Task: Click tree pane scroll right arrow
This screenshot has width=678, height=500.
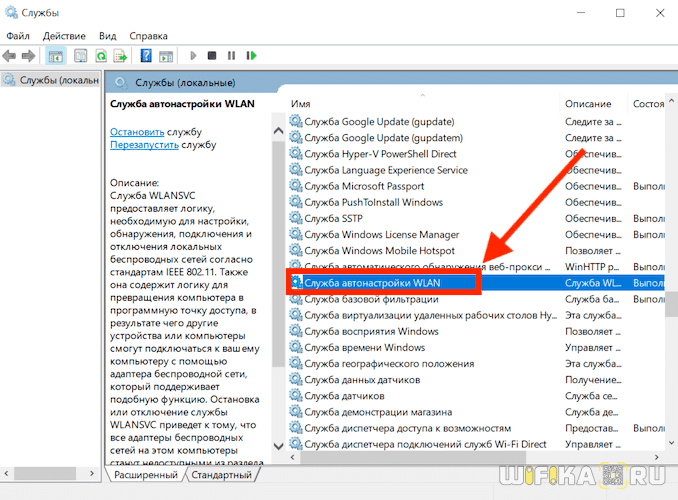Action: [92, 473]
